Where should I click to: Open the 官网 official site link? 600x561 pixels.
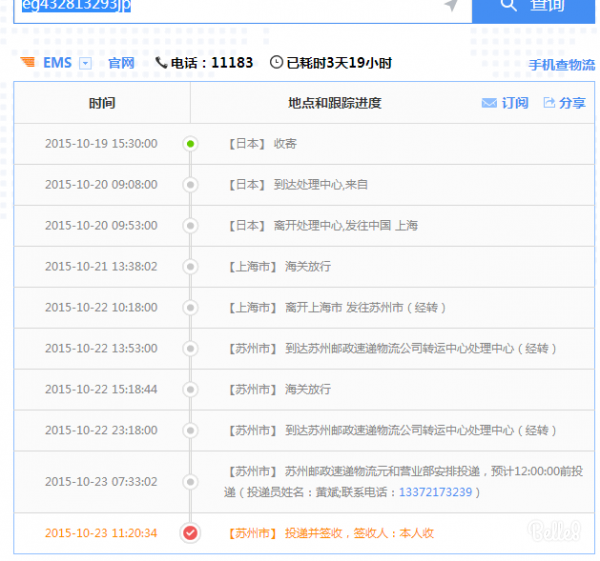tap(121, 63)
